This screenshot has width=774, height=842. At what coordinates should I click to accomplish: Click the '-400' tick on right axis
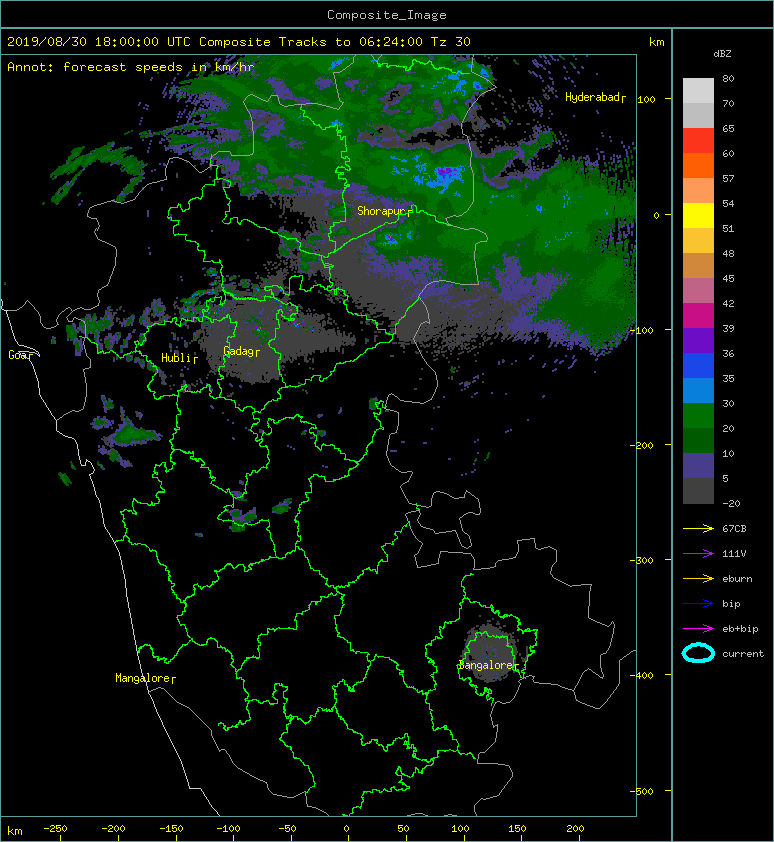641,675
